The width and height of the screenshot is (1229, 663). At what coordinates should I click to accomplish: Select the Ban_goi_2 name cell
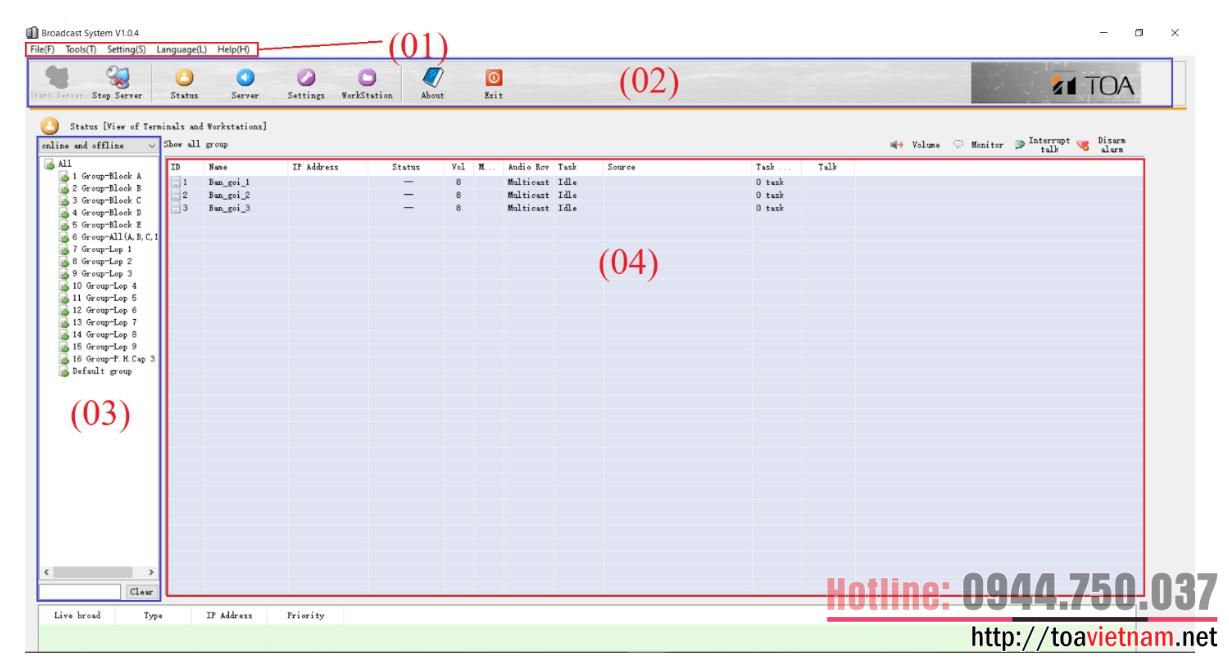point(230,195)
